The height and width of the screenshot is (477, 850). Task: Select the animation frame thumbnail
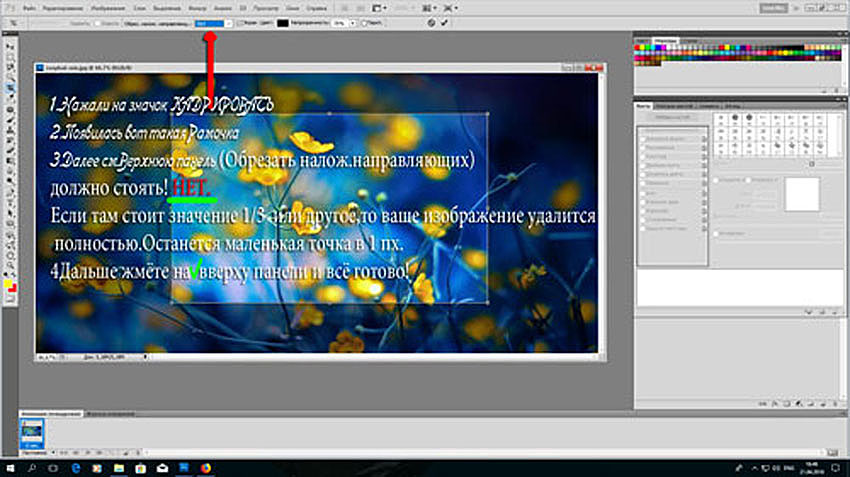point(33,429)
